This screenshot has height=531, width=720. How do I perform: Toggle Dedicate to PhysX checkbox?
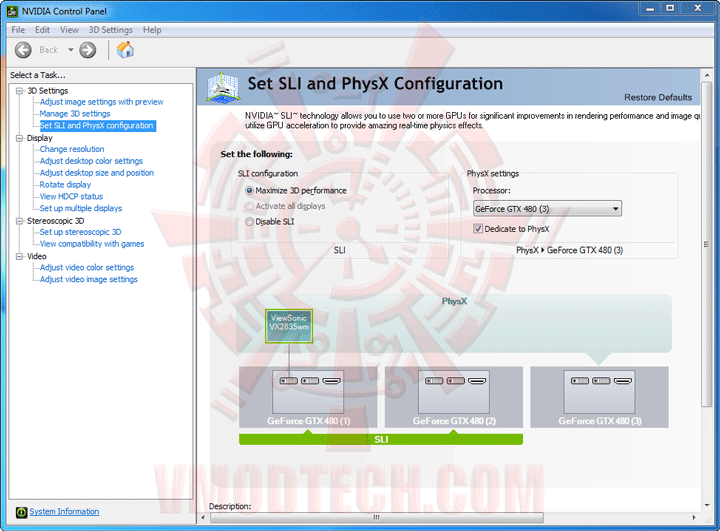coord(478,228)
